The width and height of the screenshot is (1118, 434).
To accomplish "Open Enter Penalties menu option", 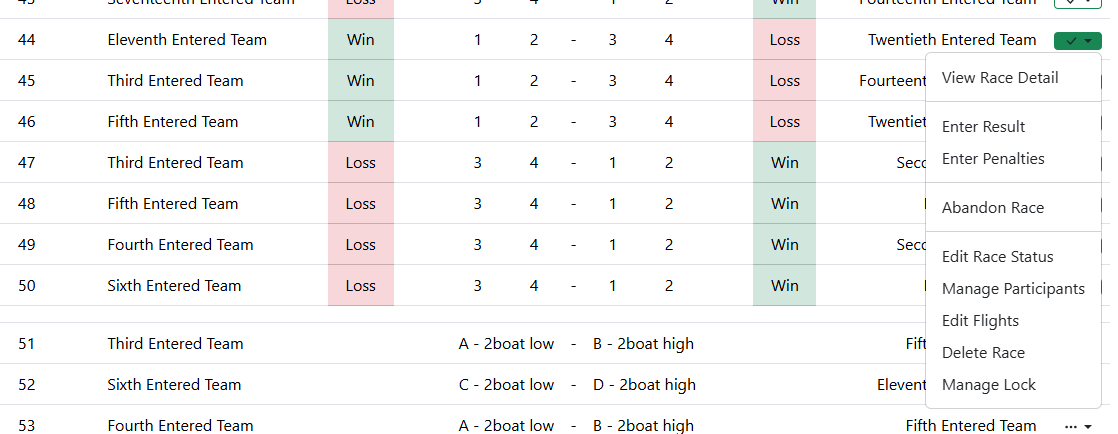I will [993, 159].
